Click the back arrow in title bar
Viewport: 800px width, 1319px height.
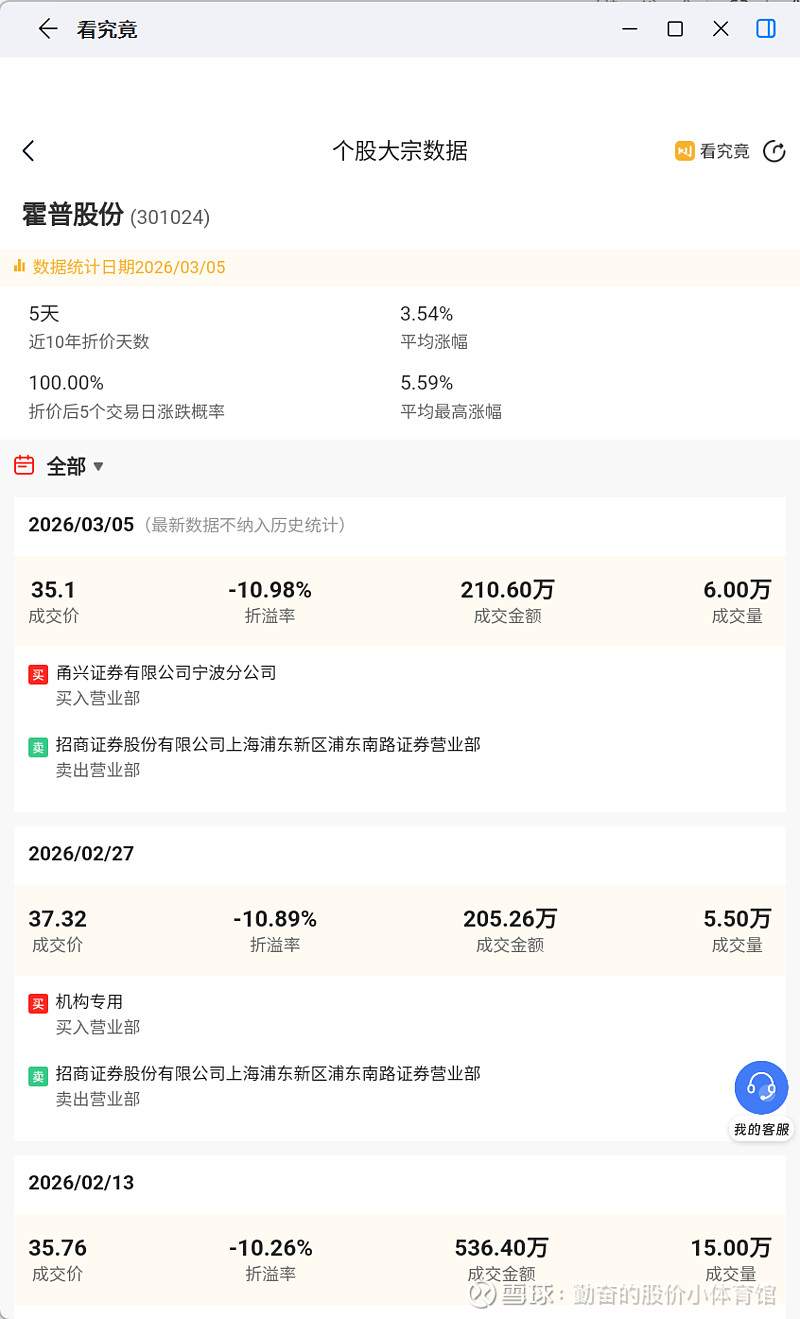pyautogui.click(x=47, y=29)
